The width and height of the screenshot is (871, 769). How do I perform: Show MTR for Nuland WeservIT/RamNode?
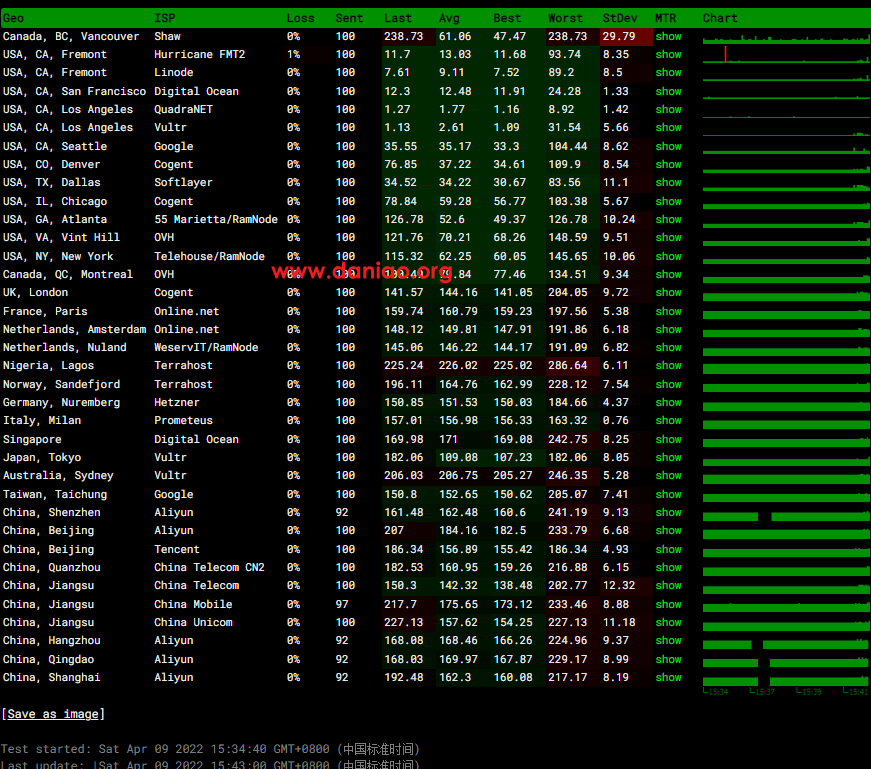tap(668, 348)
